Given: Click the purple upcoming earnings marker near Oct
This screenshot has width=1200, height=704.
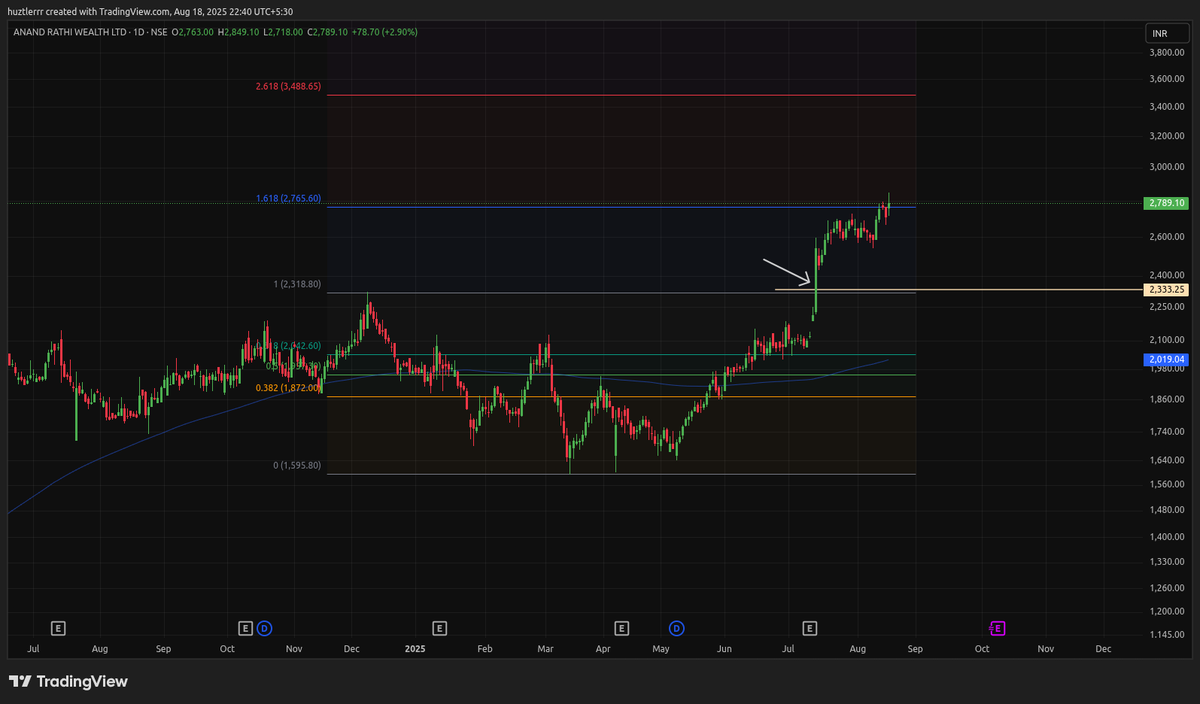Looking at the screenshot, I should 997,628.
